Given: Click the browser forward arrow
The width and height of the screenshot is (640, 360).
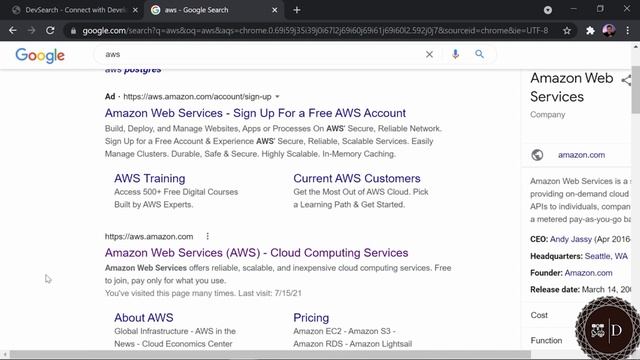Looking at the screenshot, I should (31, 30).
